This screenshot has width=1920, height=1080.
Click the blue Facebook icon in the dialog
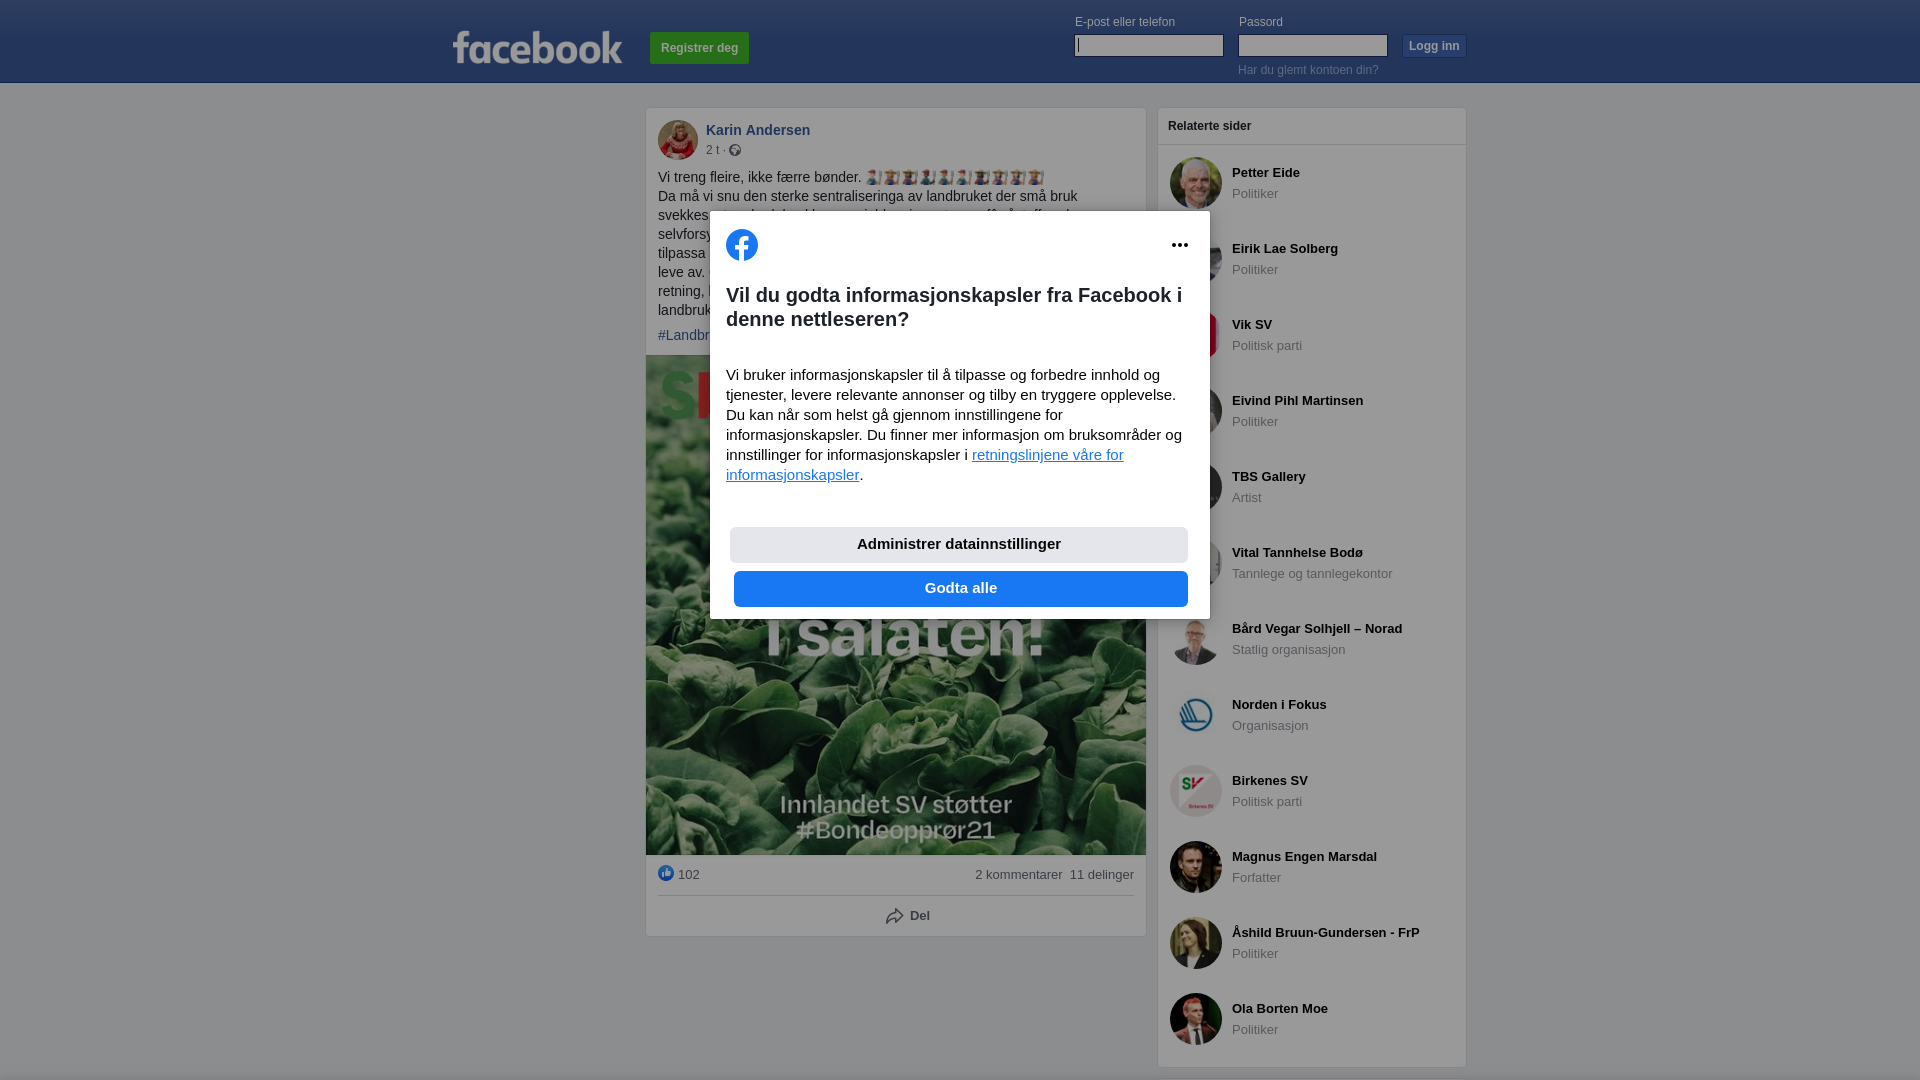tap(742, 245)
